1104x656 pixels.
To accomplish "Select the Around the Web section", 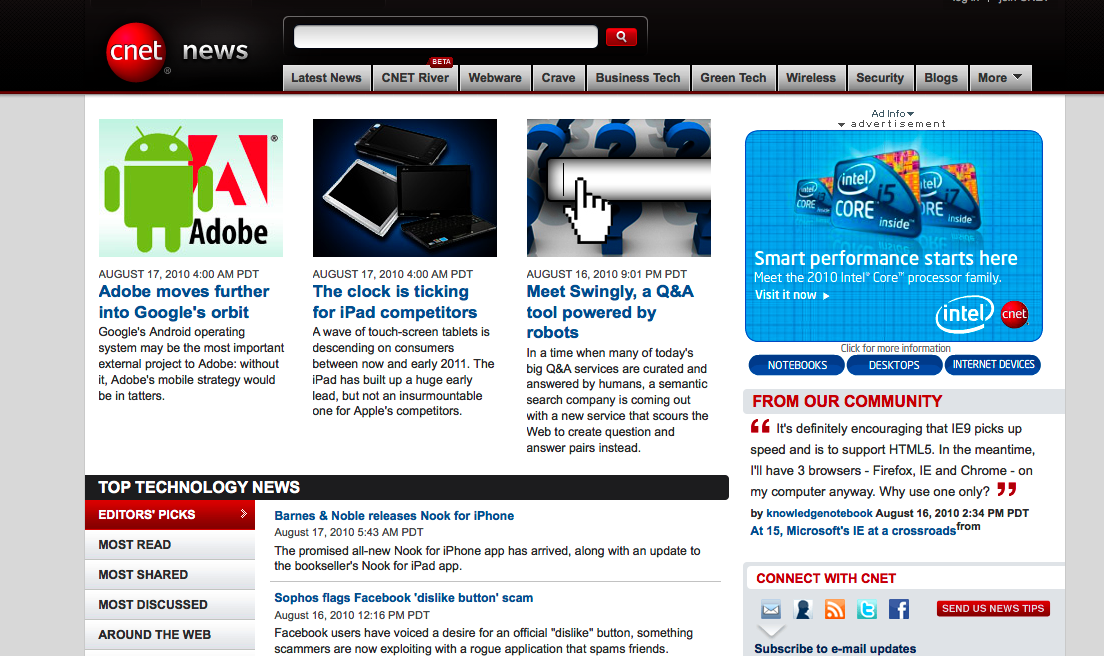I will click(170, 635).
